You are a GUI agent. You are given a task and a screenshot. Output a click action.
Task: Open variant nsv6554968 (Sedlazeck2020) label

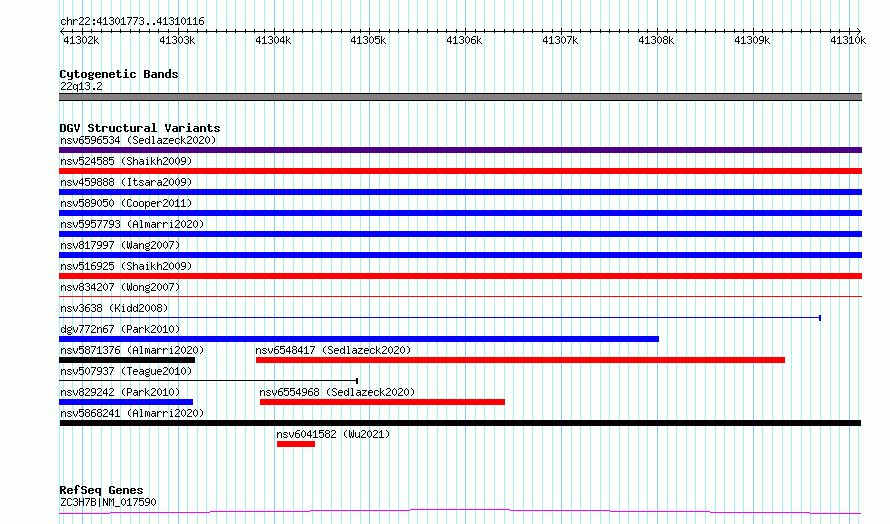[337, 392]
